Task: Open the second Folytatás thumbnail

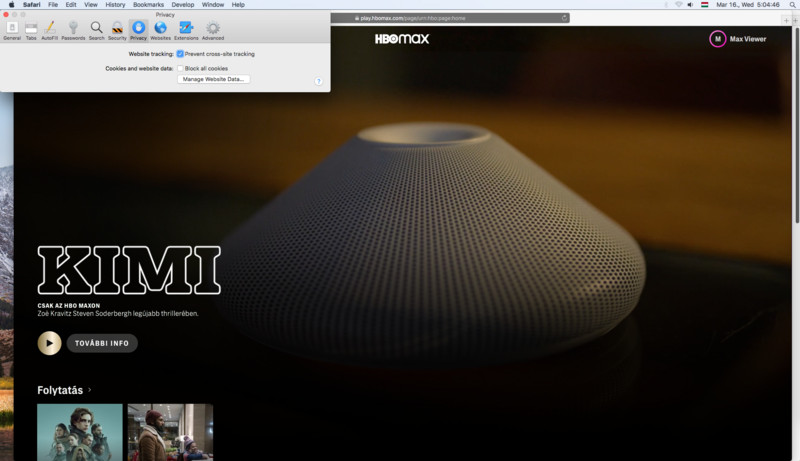Action: pyautogui.click(x=170, y=432)
